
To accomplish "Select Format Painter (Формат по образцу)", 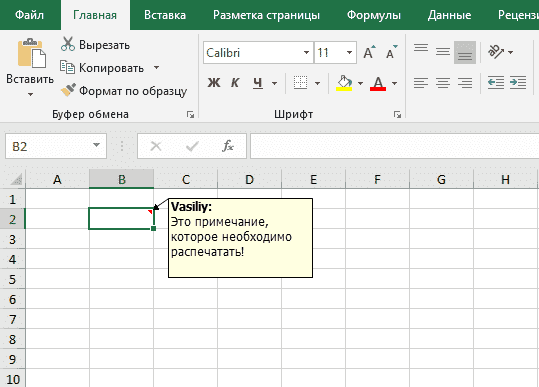I will (124, 91).
